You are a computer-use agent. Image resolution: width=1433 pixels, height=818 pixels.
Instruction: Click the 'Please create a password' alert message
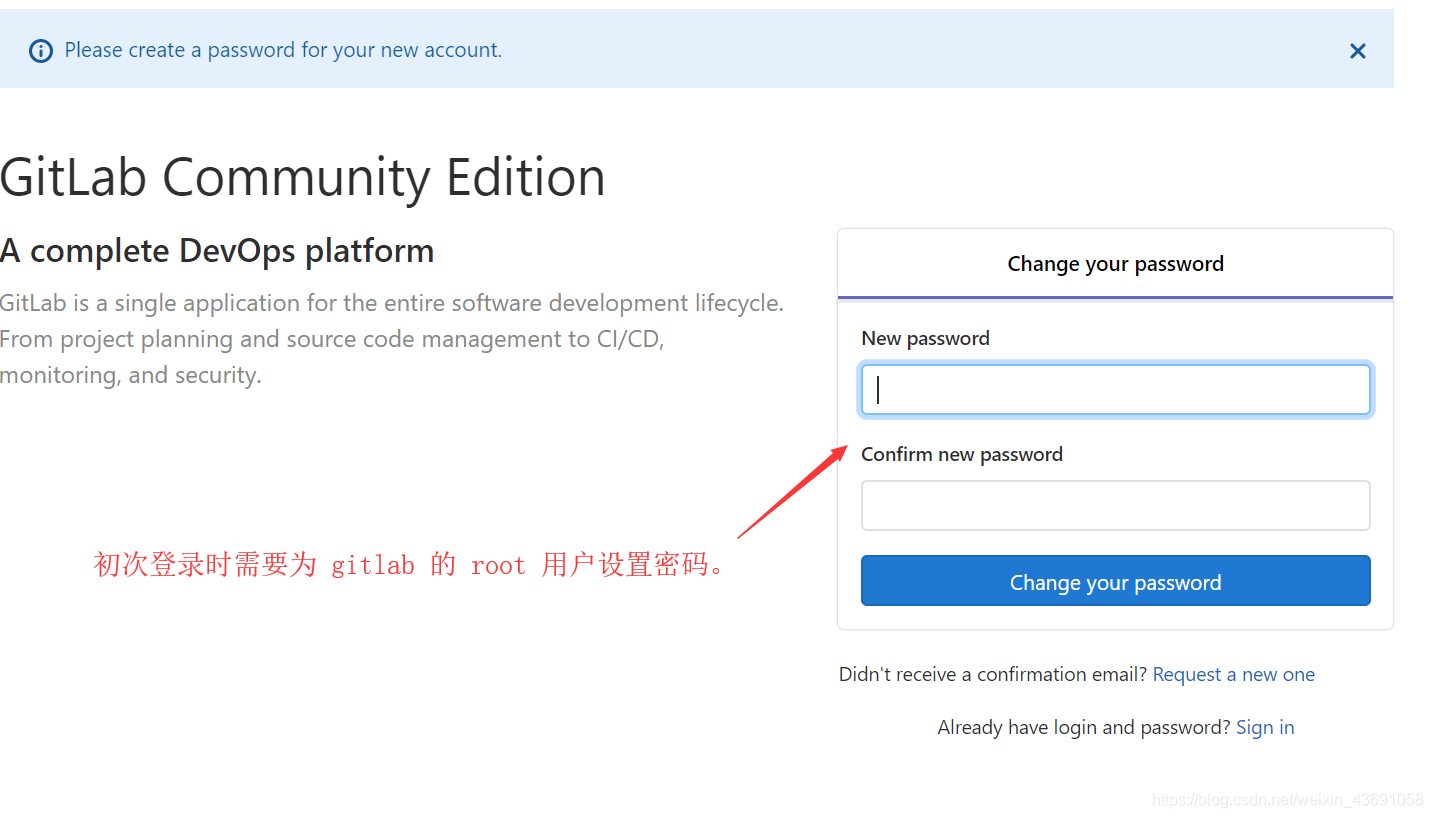click(283, 50)
